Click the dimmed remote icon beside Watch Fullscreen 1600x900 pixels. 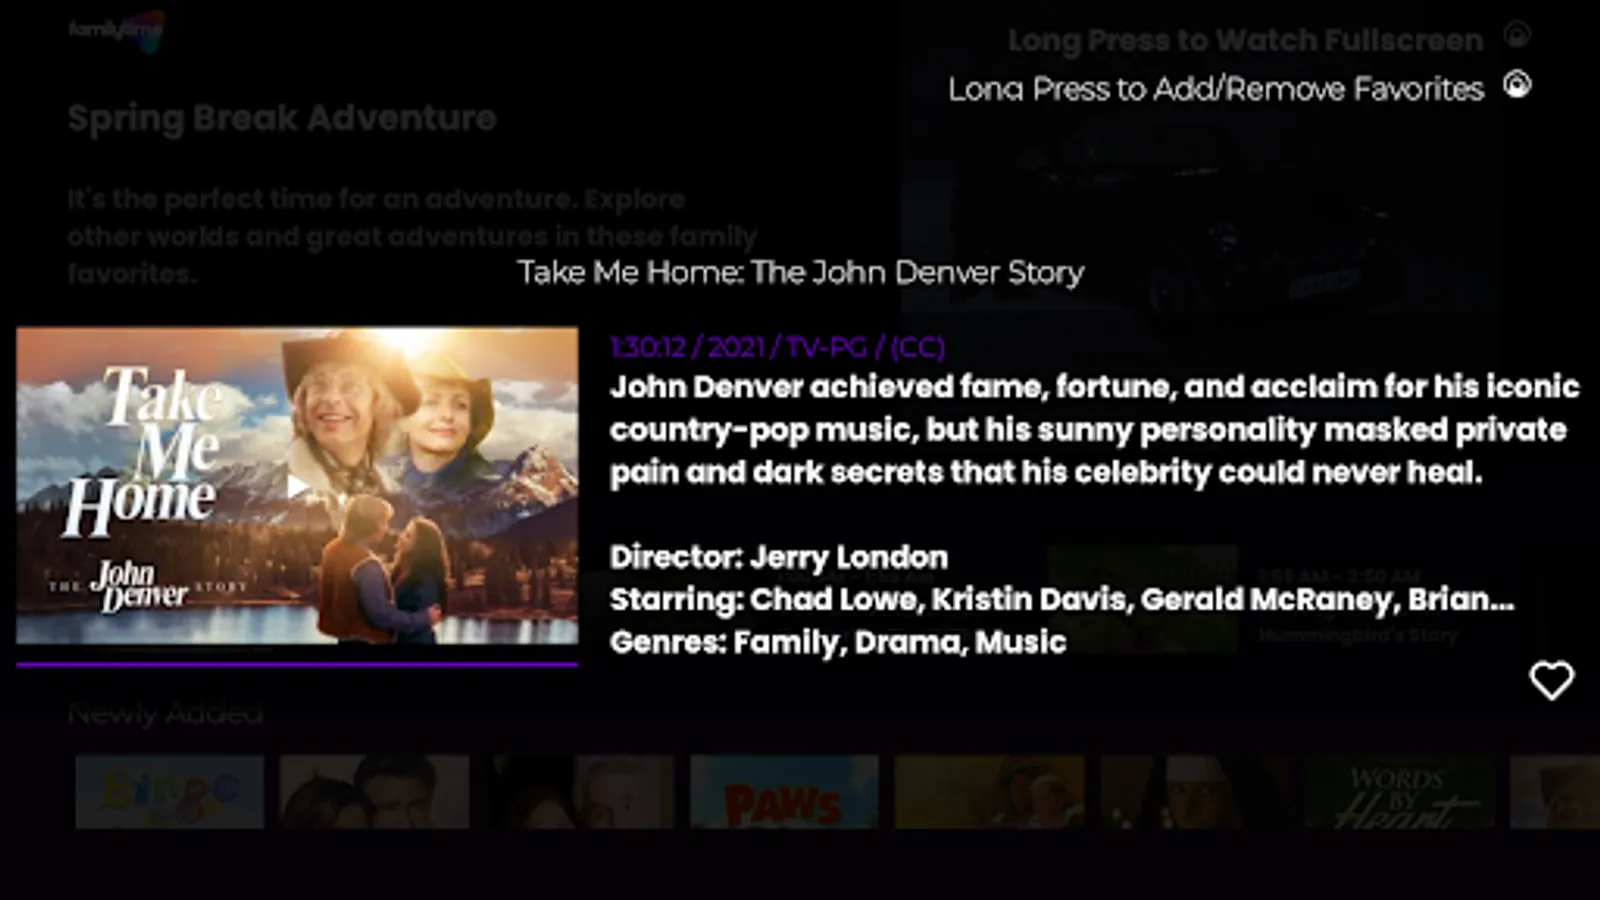coord(1517,36)
